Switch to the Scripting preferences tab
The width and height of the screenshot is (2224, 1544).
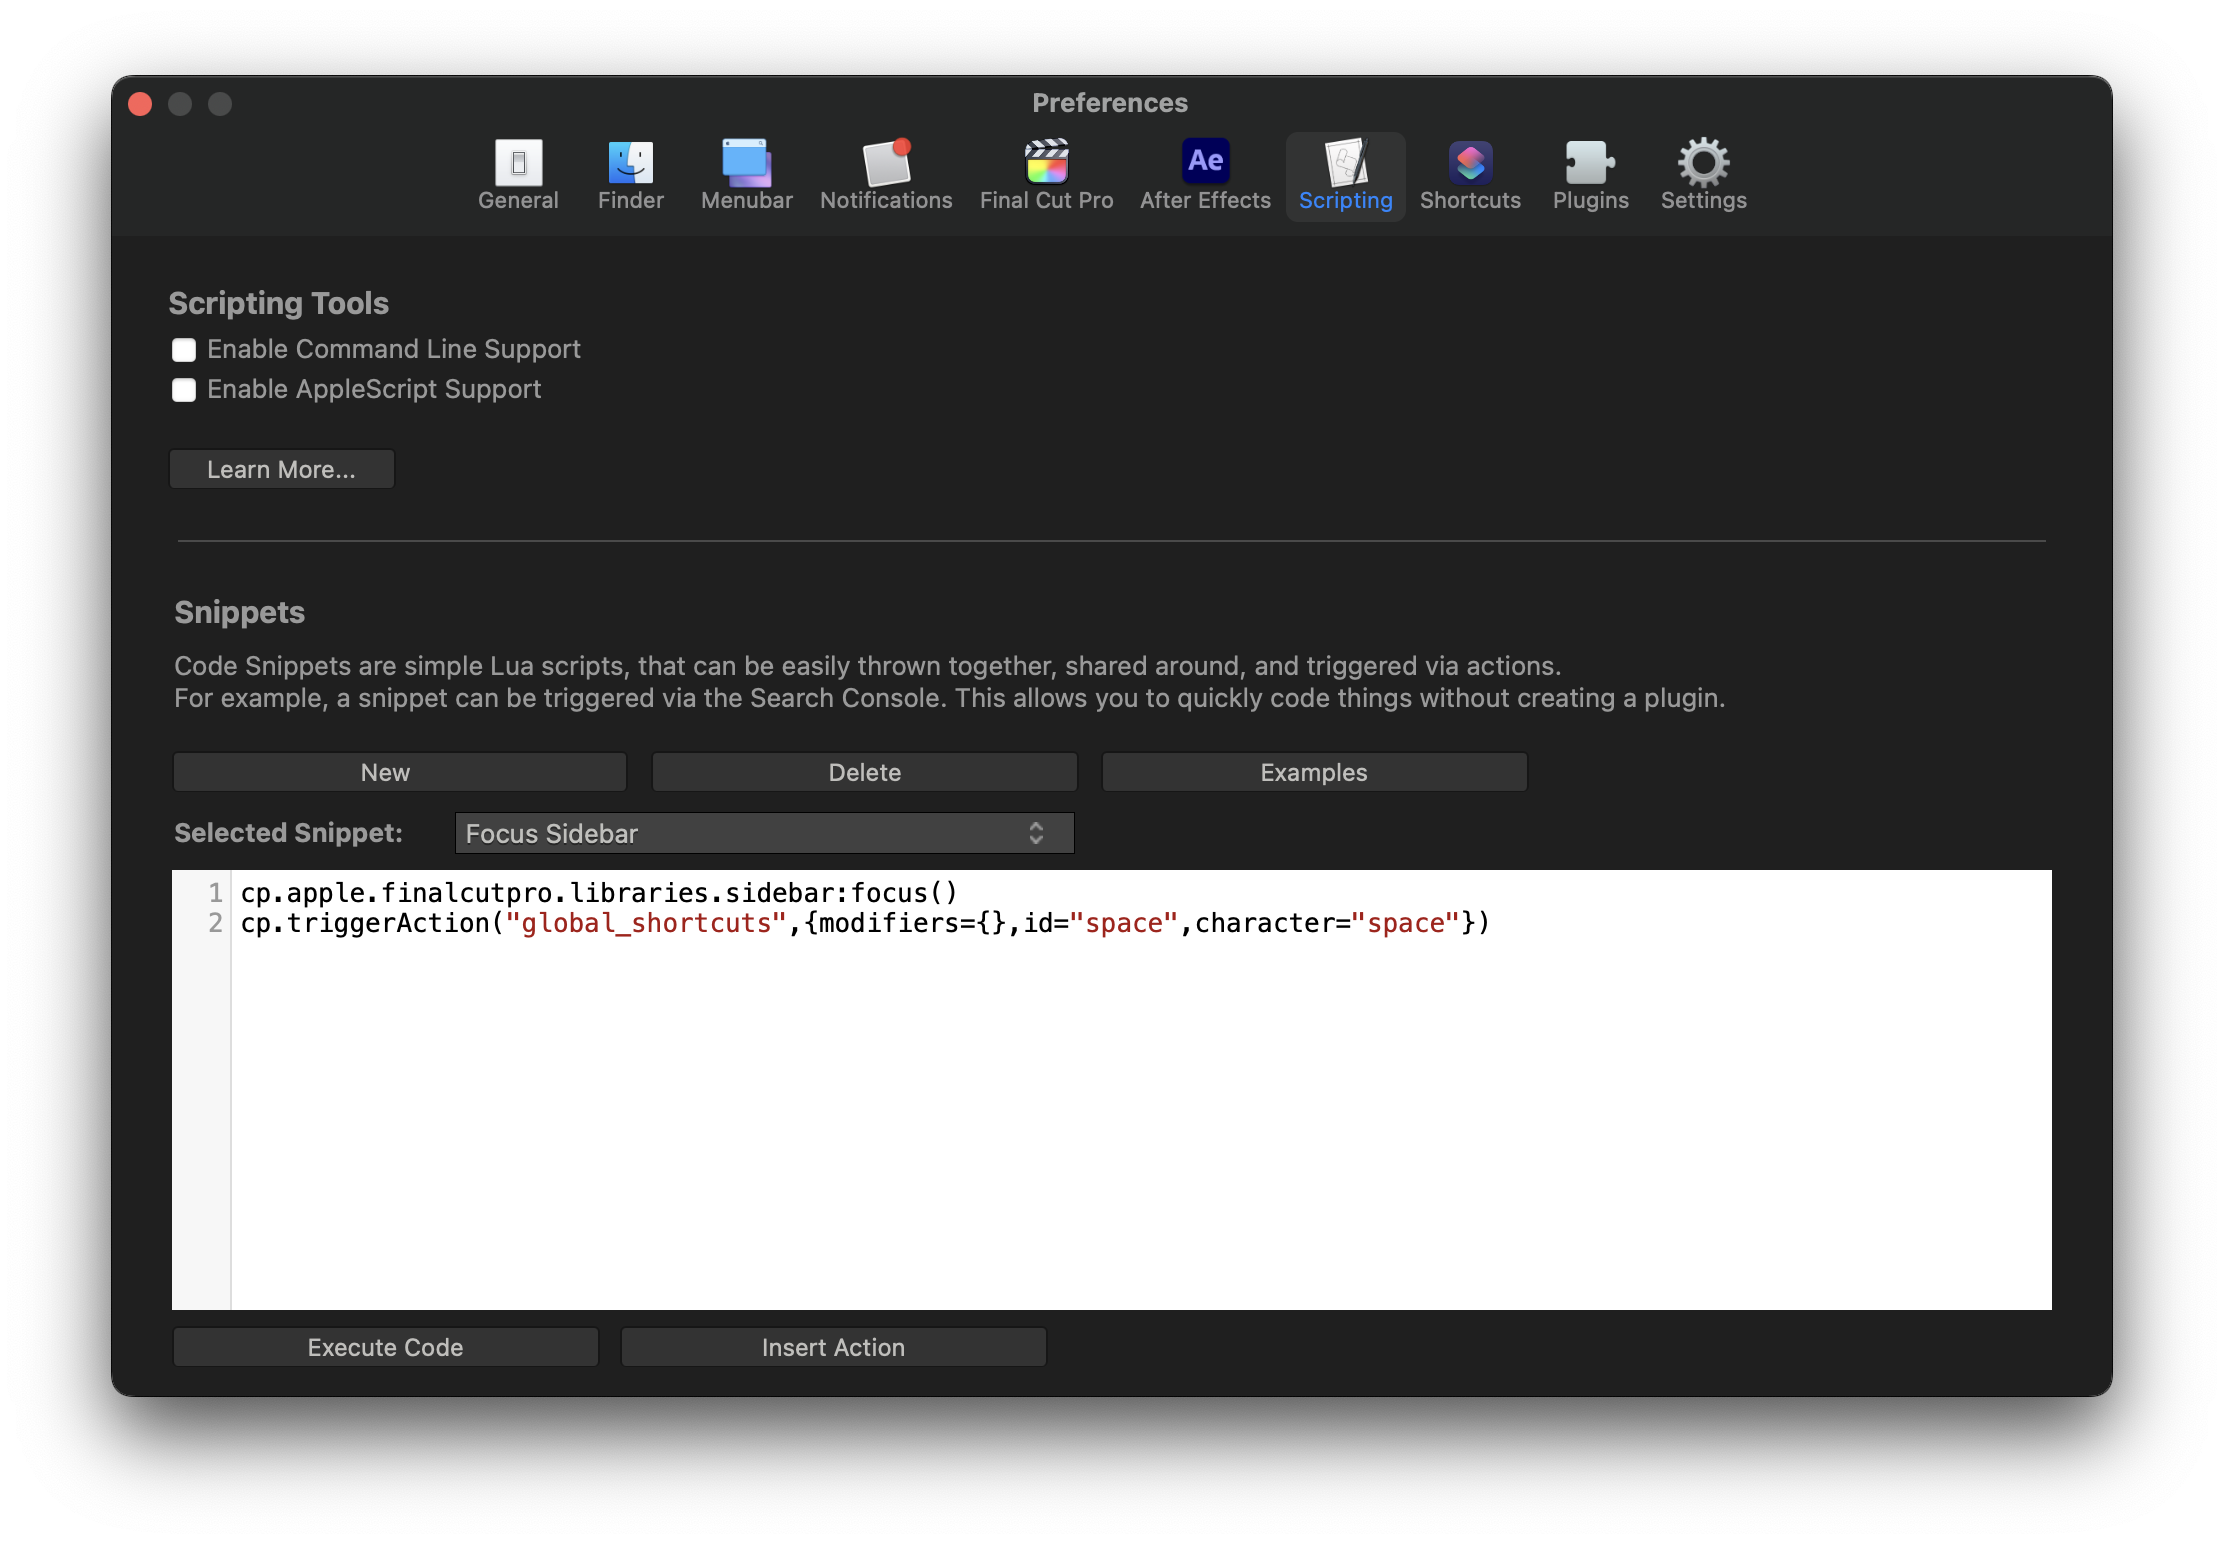1347,176
